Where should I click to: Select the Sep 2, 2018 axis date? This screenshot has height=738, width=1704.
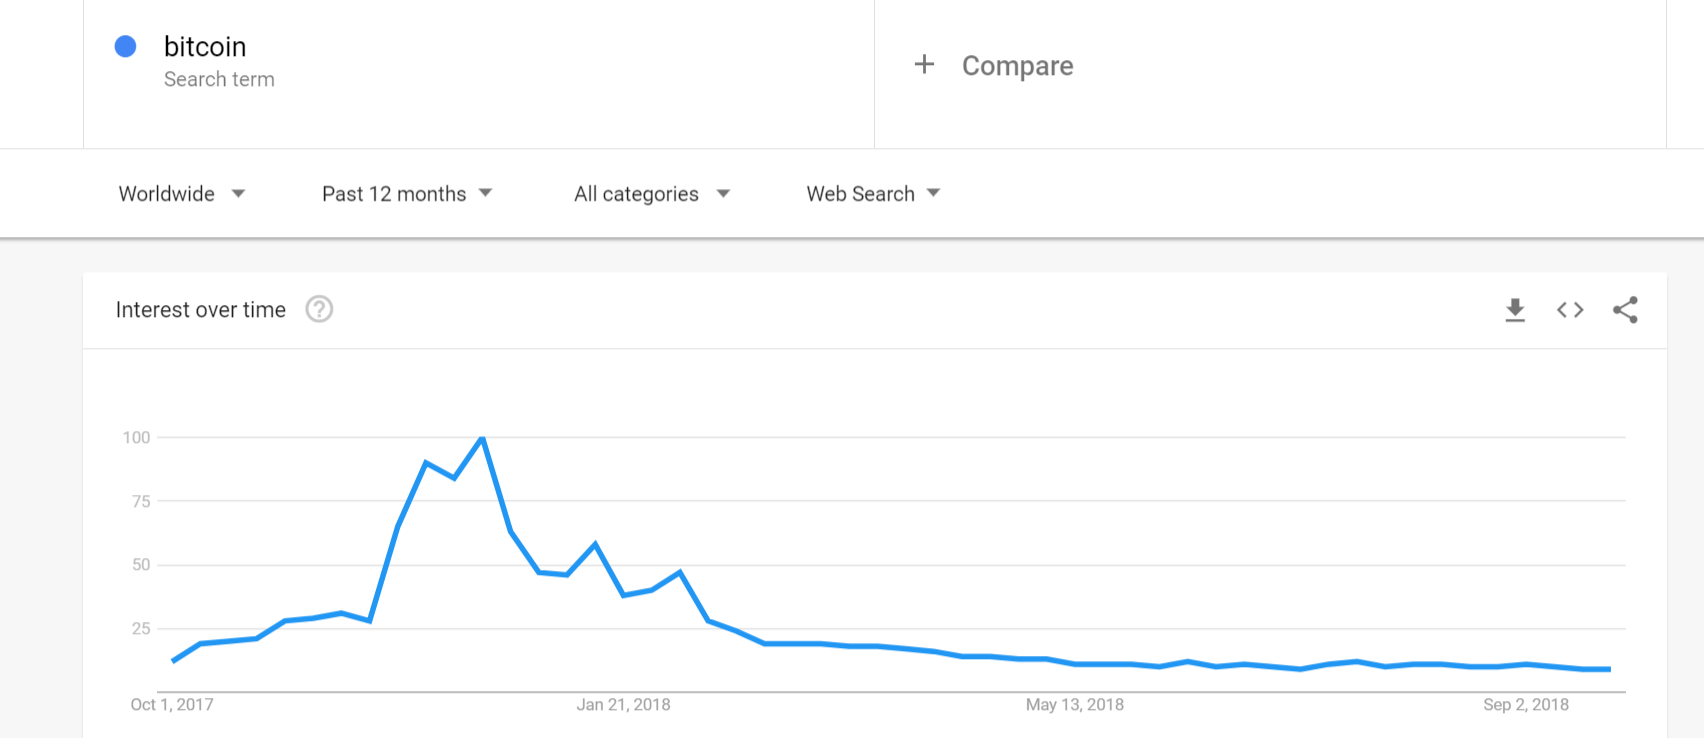(x=1526, y=705)
